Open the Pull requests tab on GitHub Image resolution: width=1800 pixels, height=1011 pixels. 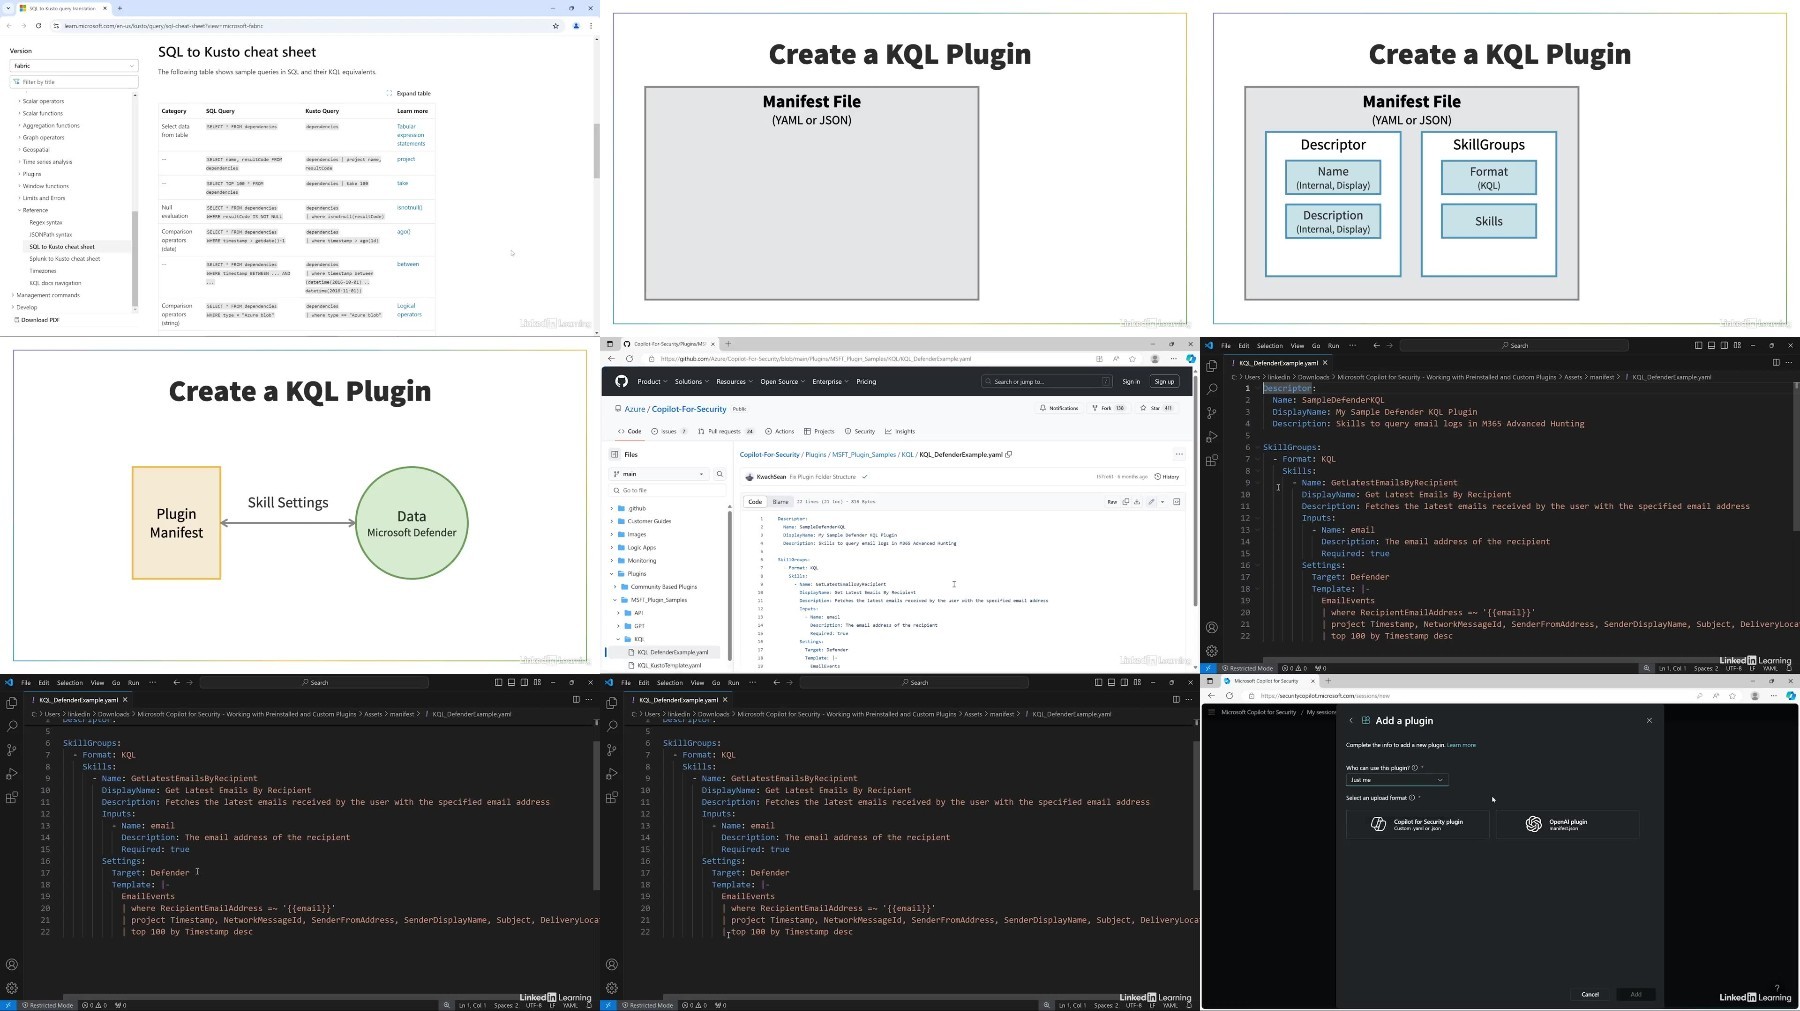(x=725, y=431)
